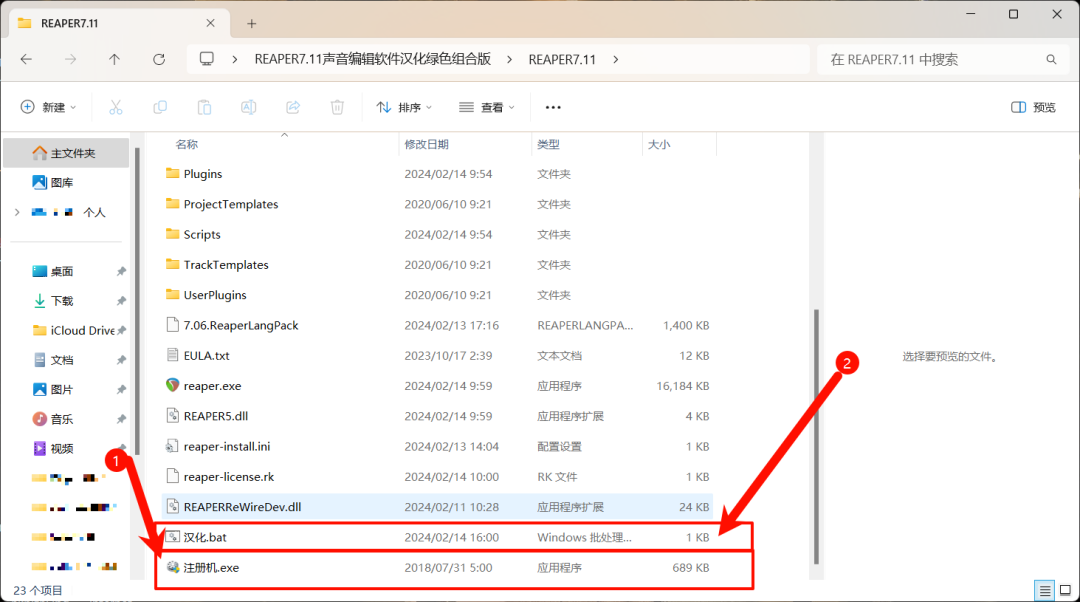This screenshot has height=602, width=1080.
Task: Open the 查看 view dropdown
Action: click(x=487, y=107)
